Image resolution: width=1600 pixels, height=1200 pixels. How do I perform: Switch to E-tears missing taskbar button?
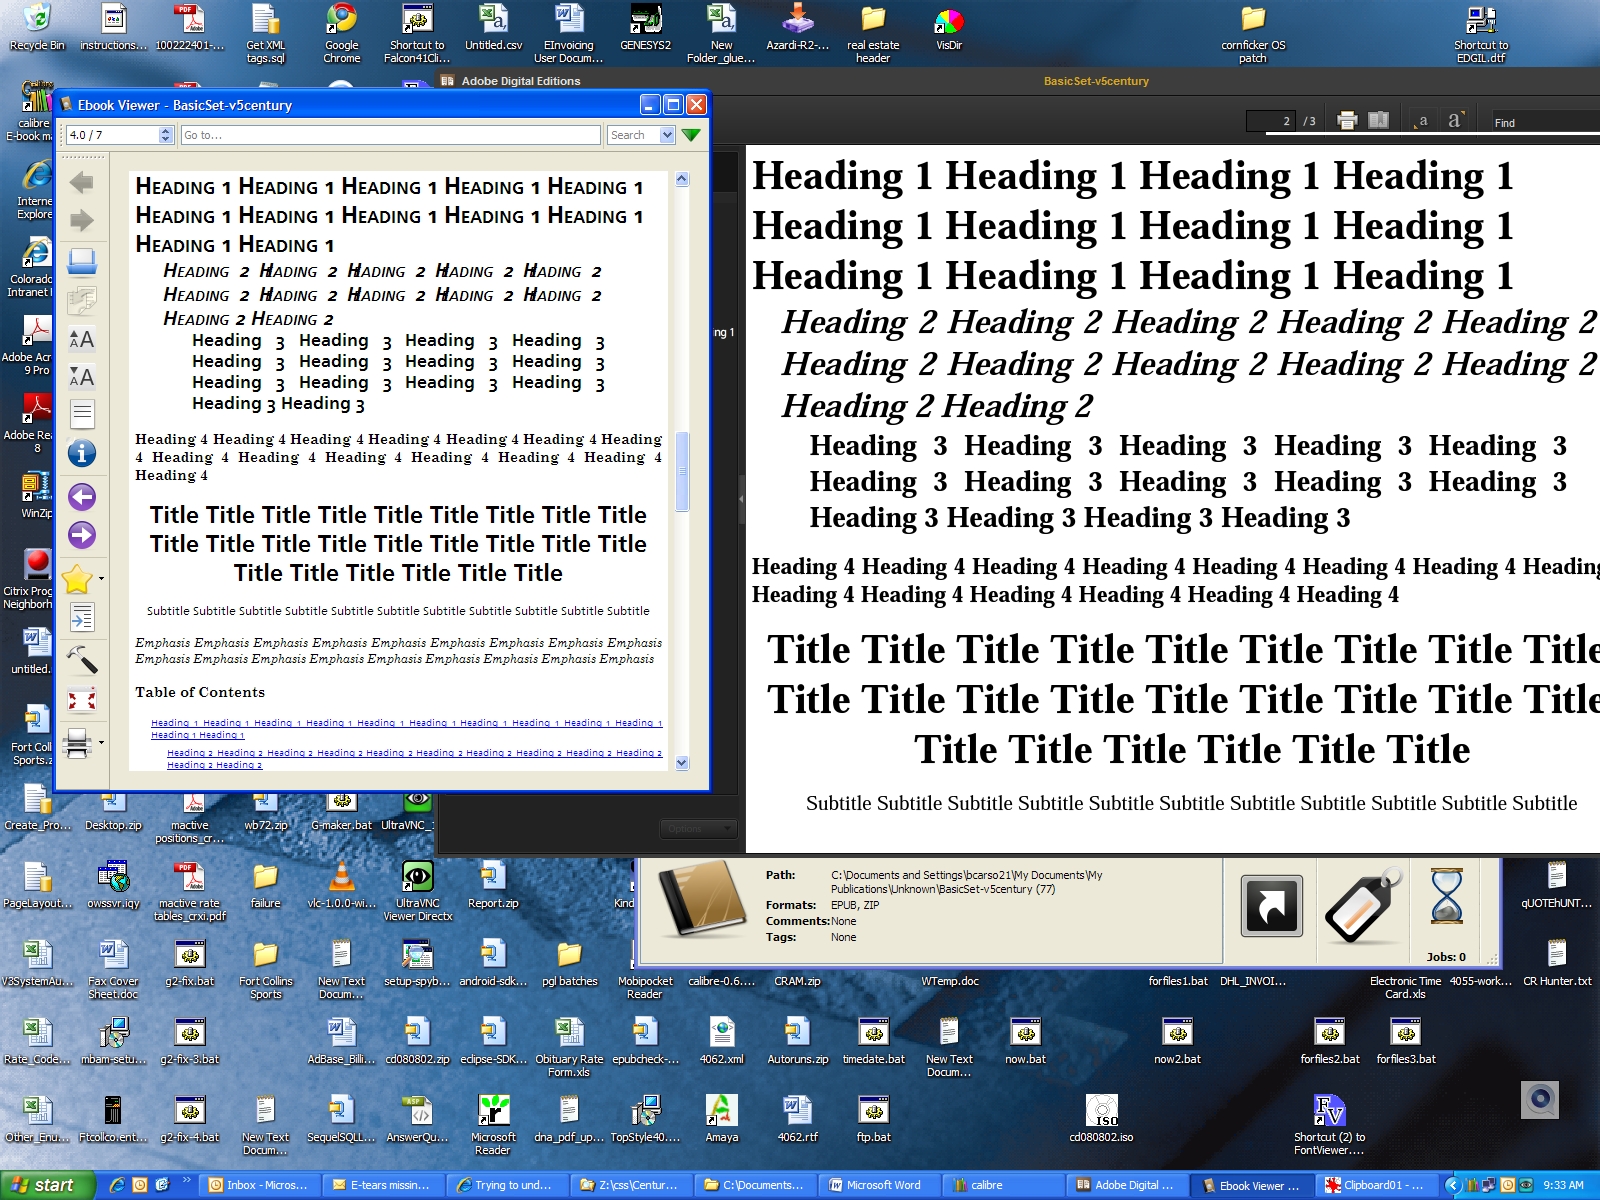[384, 1185]
